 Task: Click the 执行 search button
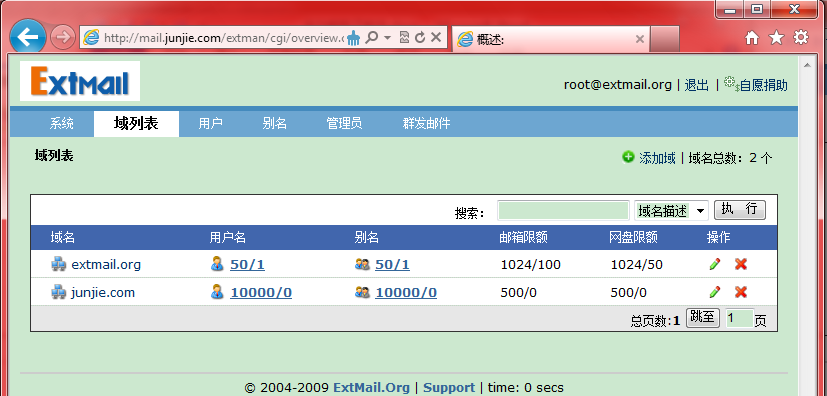(x=739, y=209)
